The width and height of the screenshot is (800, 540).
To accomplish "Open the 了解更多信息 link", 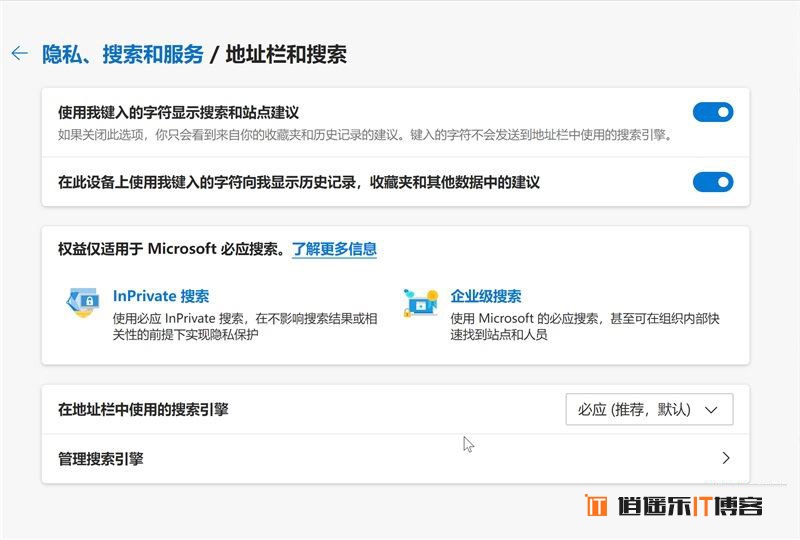I will click(334, 249).
